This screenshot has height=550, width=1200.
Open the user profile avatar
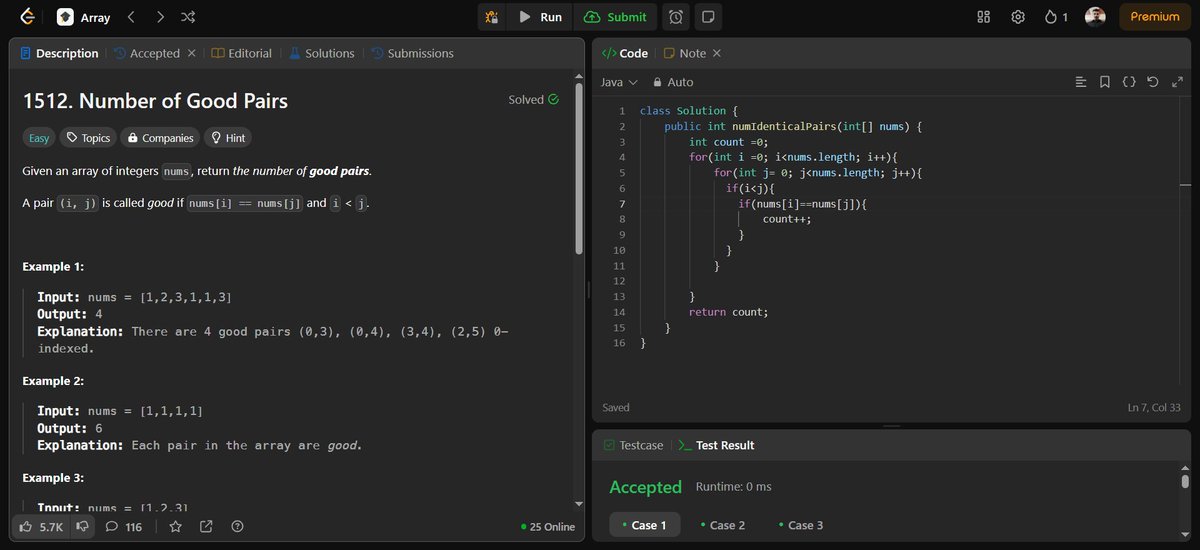click(1095, 17)
